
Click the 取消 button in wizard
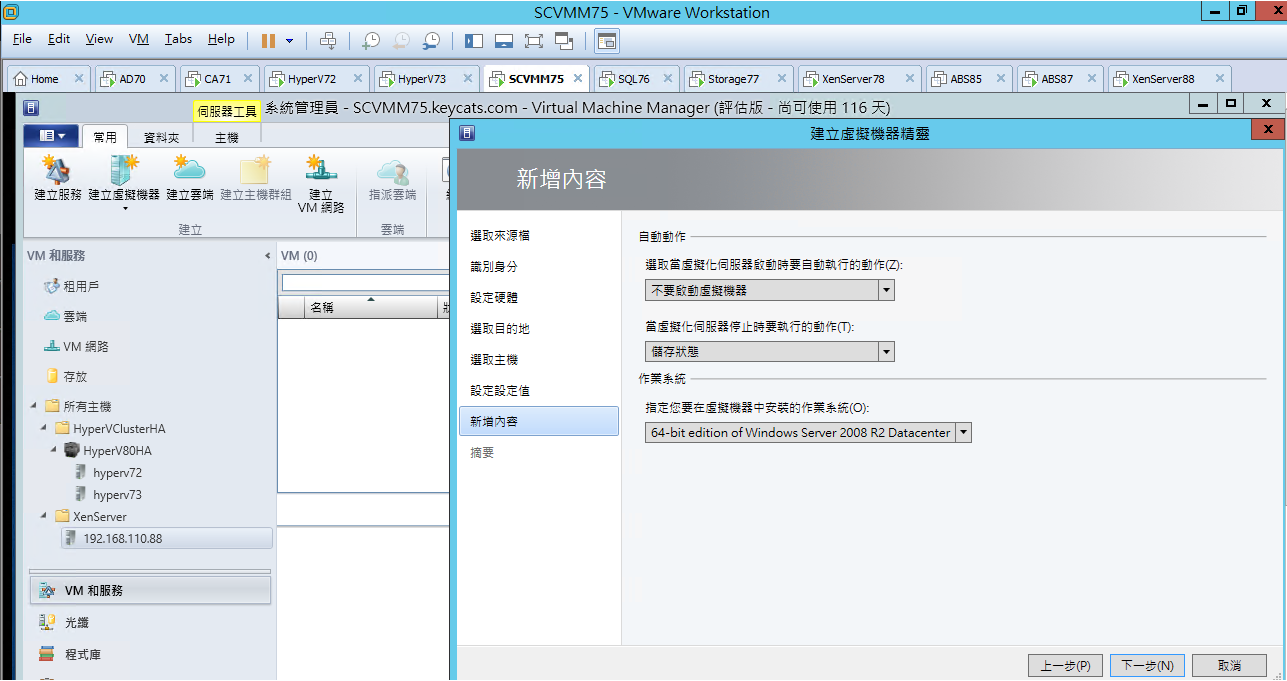click(x=1229, y=665)
